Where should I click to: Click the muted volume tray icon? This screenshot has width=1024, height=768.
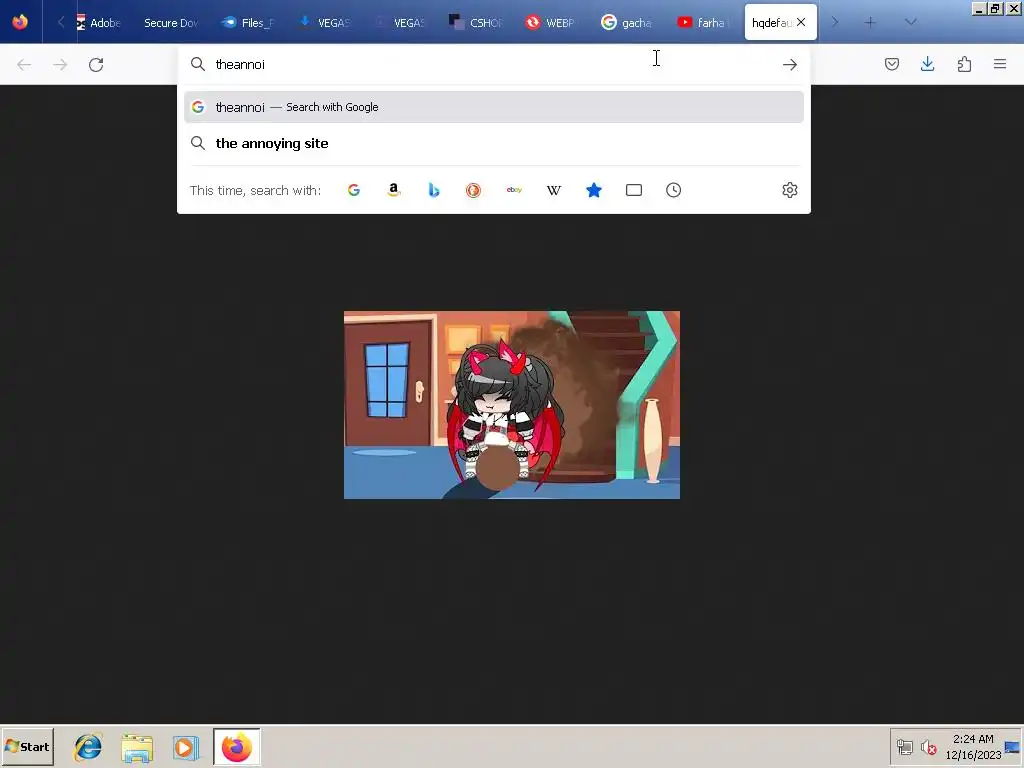tap(928, 746)
